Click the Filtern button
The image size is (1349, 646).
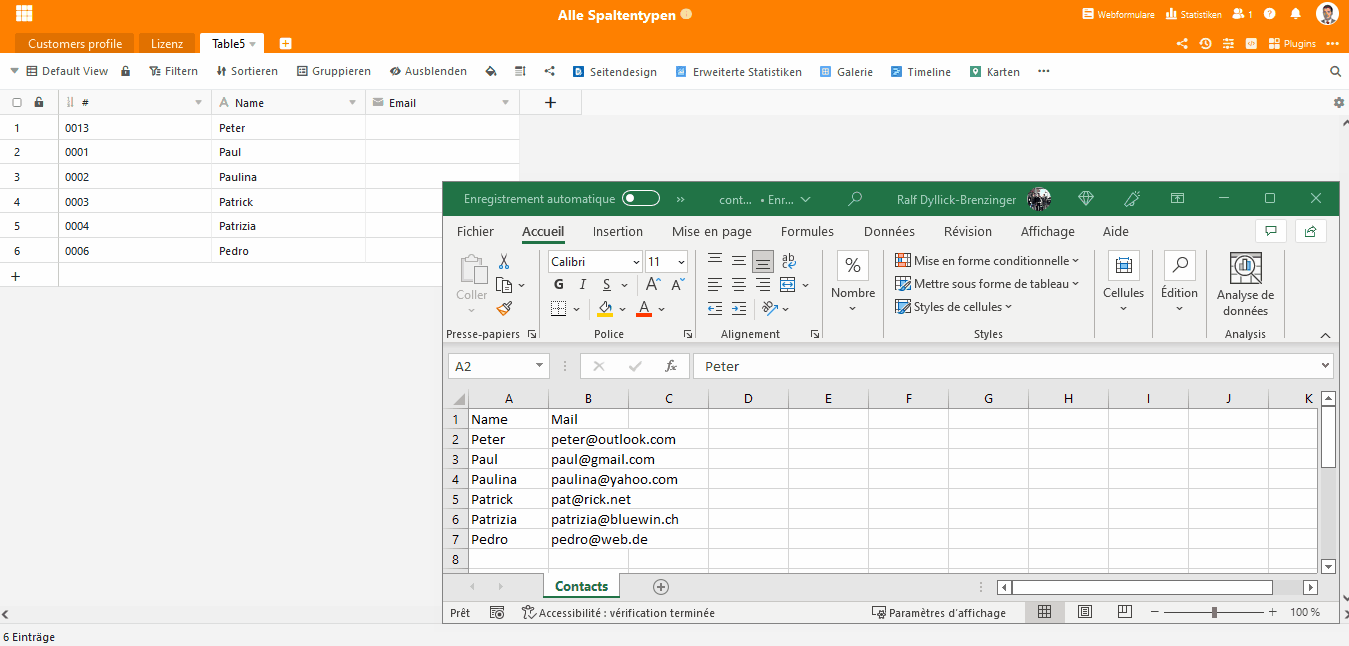(173, 72)
